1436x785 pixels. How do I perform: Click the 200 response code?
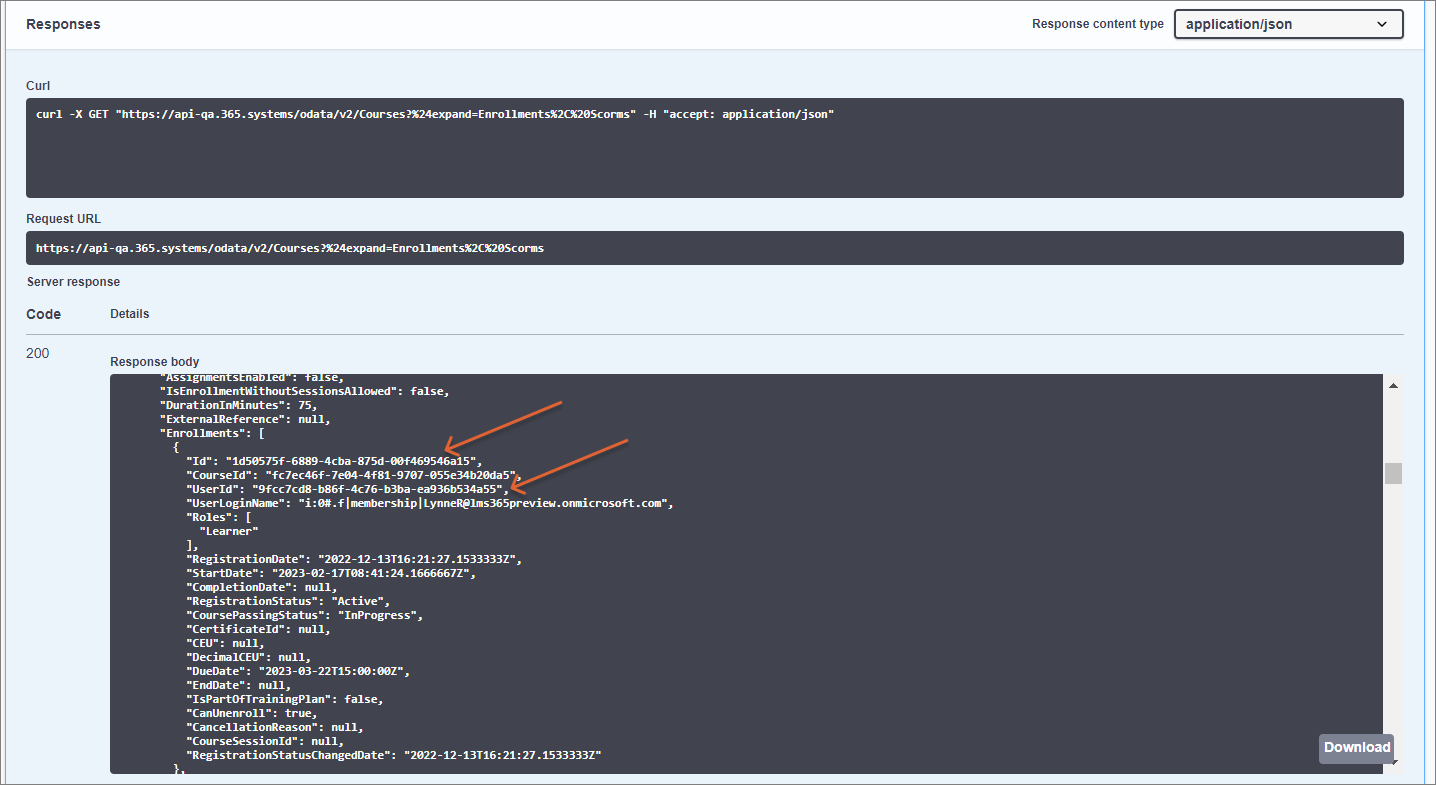pyautogui.click(x=38, y=353)
